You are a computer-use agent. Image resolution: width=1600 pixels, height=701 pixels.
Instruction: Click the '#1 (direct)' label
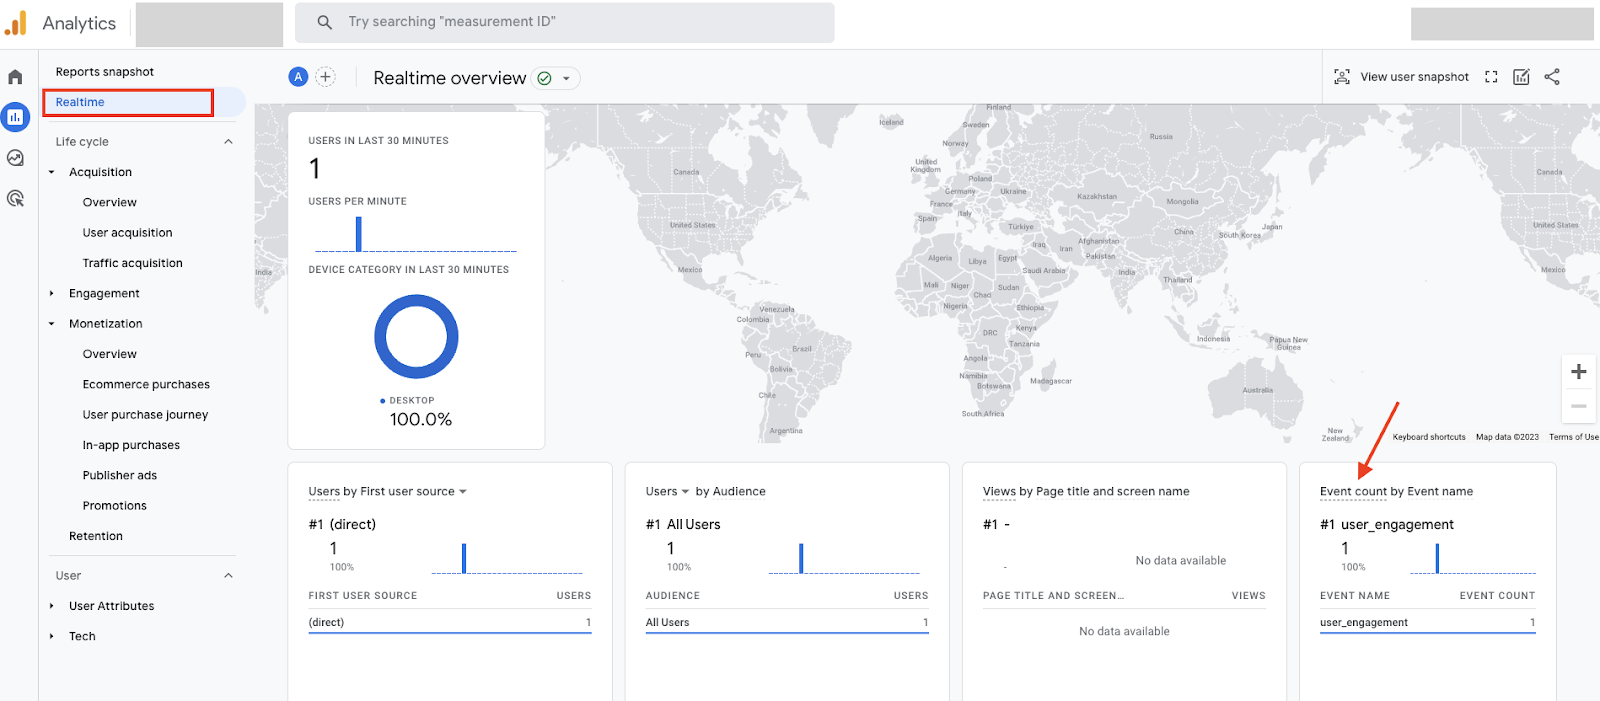tap(342, 524)
